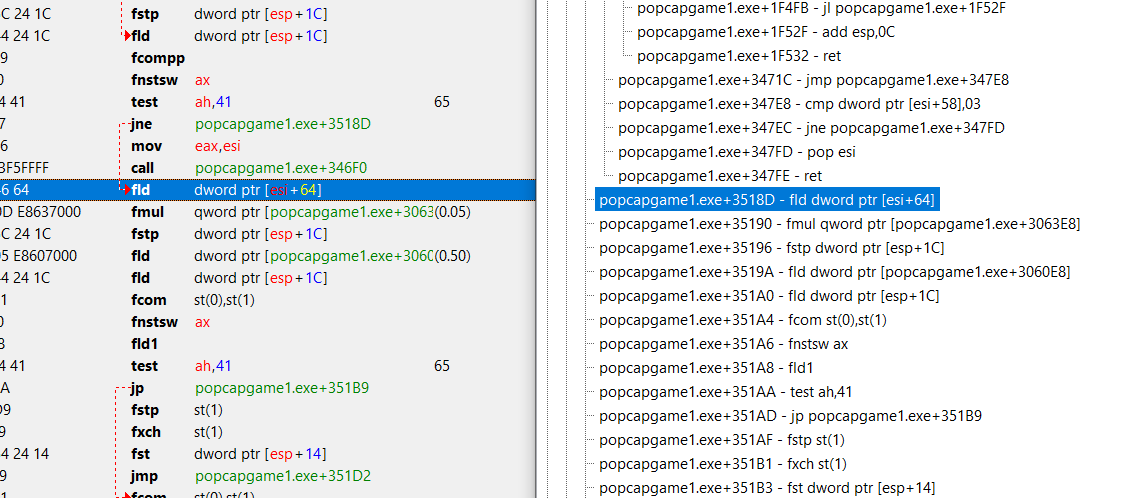Select trace entry +351B3 fst dword ptr [esp+14]

(x=767, y=488)
